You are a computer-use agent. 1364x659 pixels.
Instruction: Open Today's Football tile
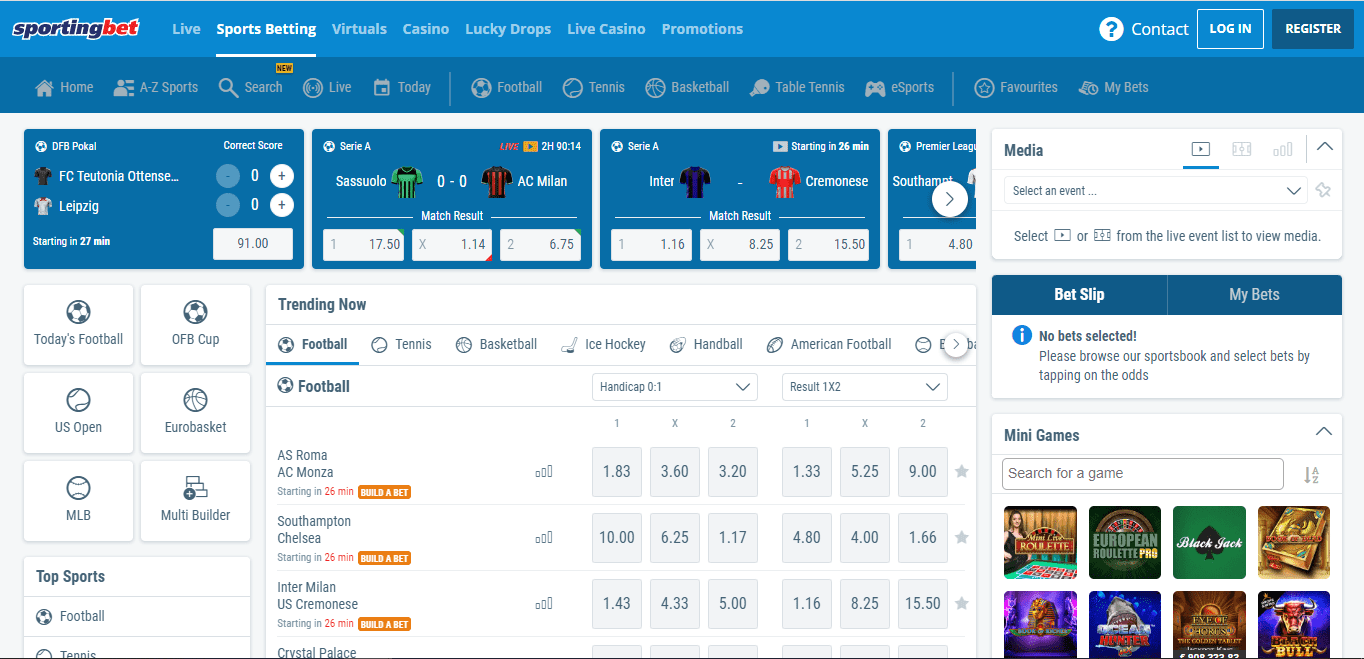point(78,324)
